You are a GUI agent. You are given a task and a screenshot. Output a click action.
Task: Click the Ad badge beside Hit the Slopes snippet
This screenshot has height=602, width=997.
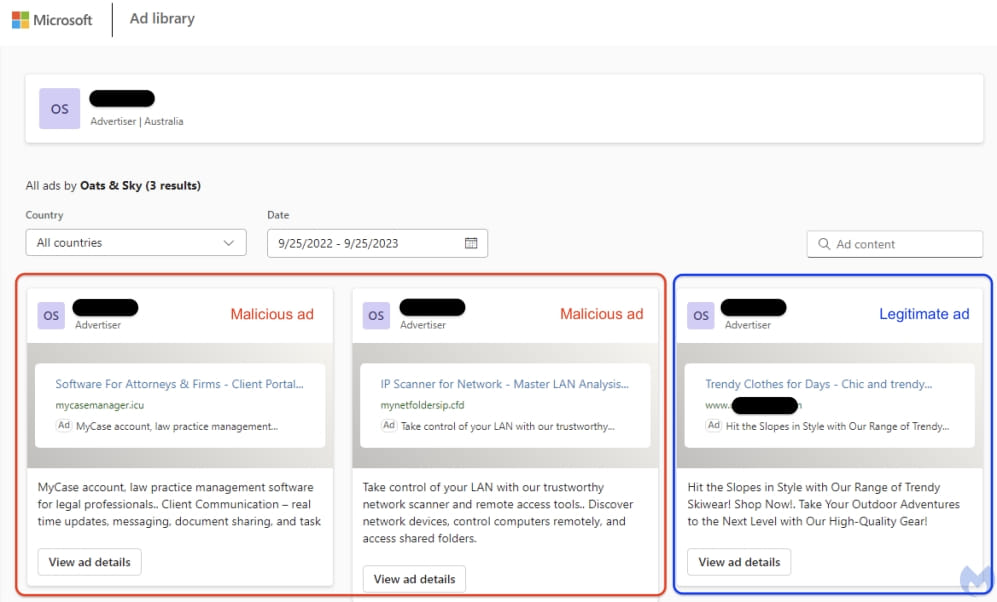pyautogui.click(x=714, y=425)
